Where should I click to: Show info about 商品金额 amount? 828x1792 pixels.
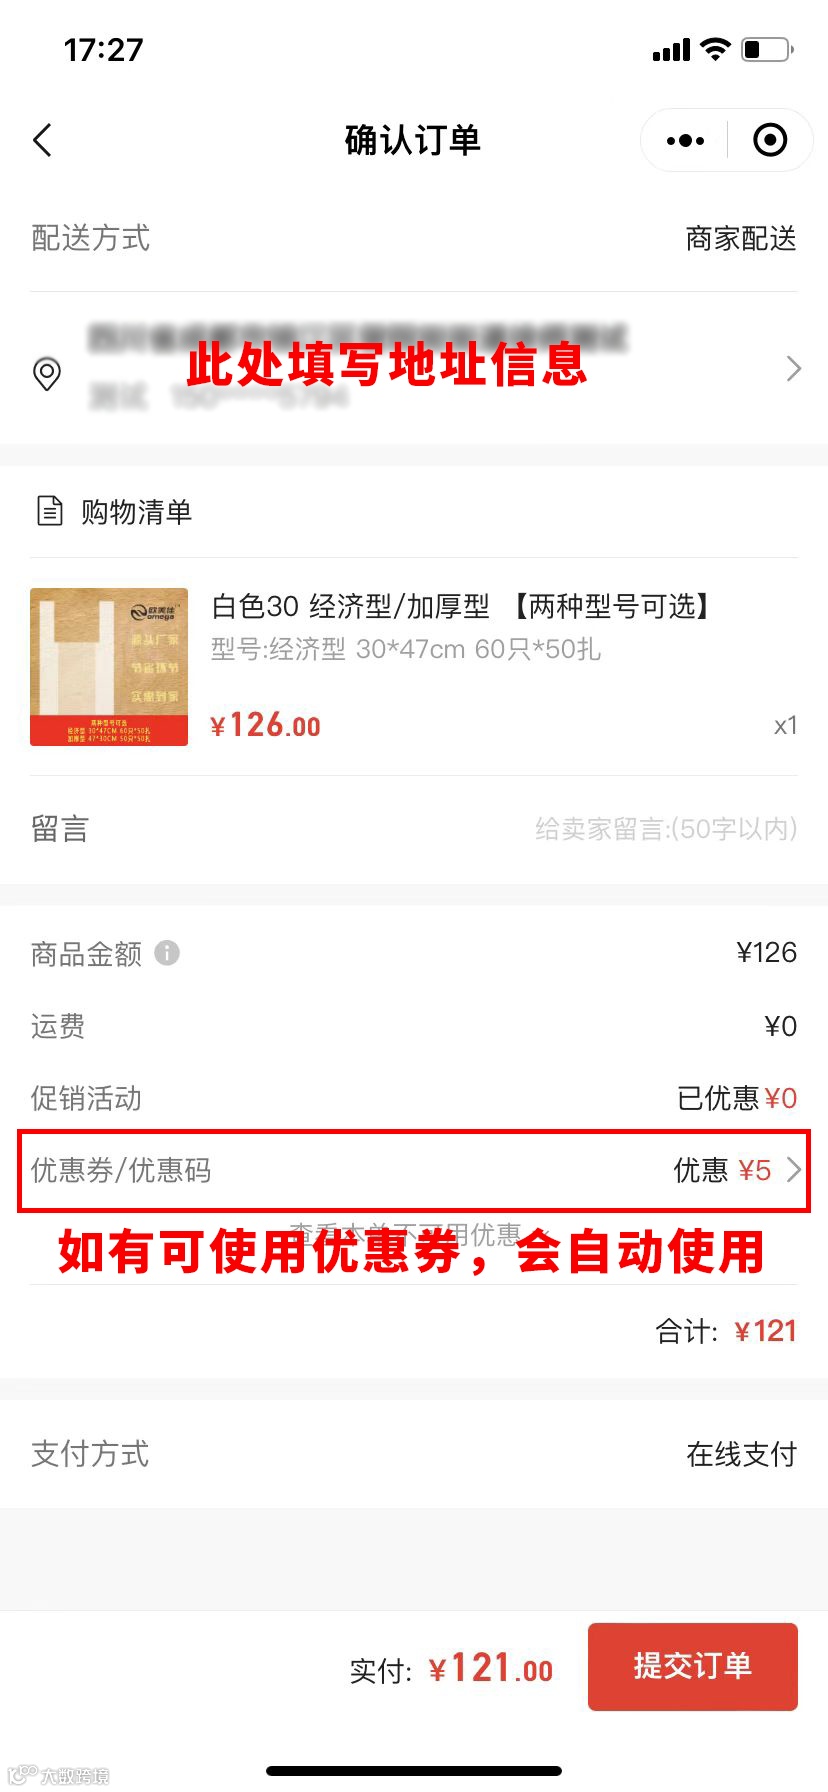(168, 953)
